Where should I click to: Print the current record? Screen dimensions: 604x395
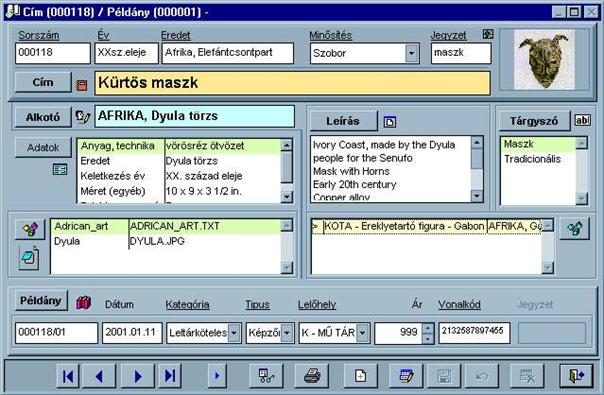click(x=312, y=376)
